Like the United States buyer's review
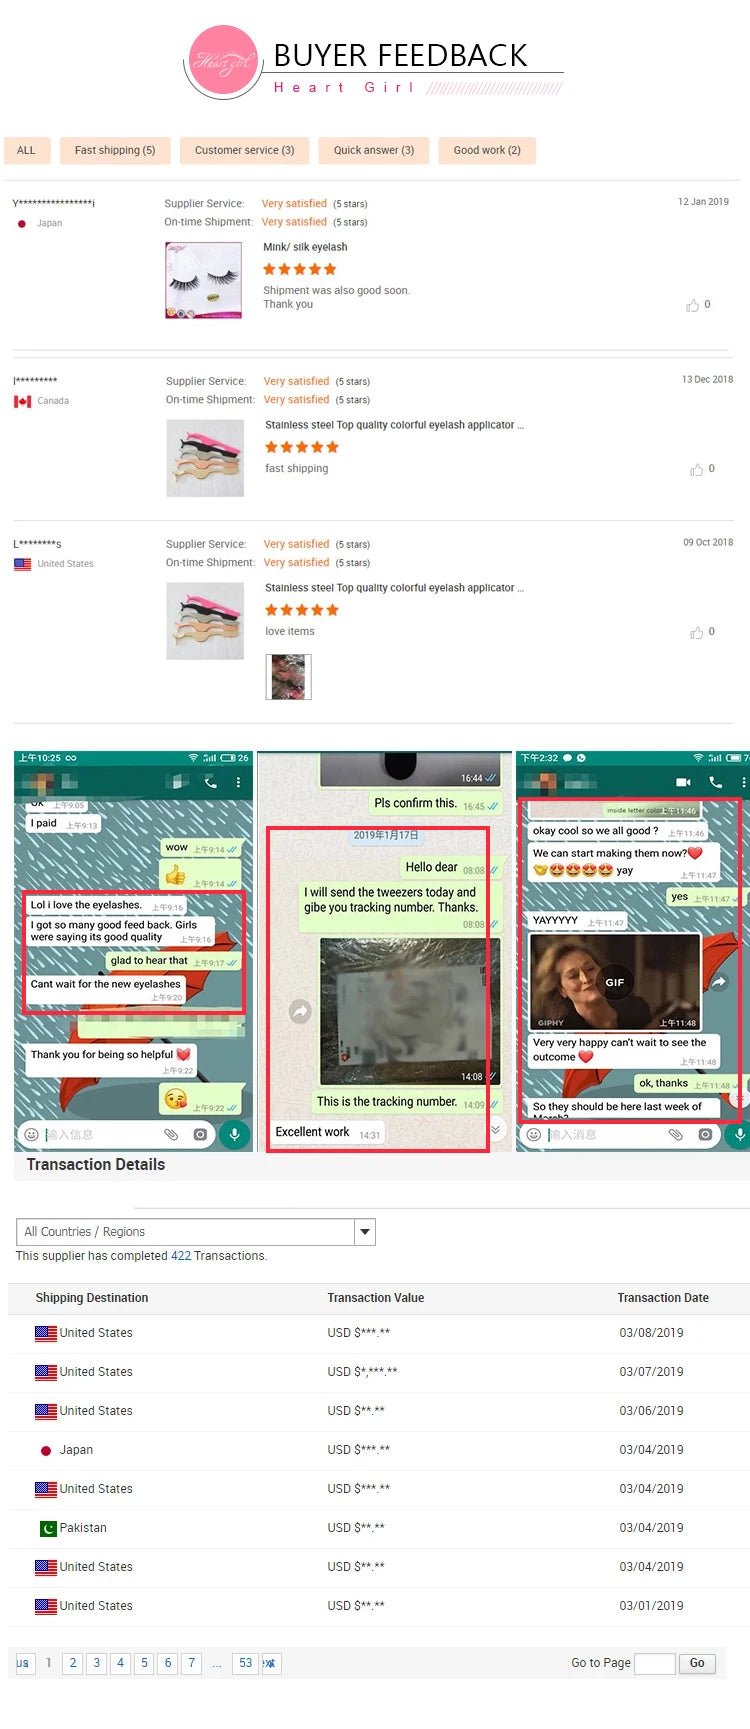The width and height of the screenshot is (750, 1729). pos(696,633)
